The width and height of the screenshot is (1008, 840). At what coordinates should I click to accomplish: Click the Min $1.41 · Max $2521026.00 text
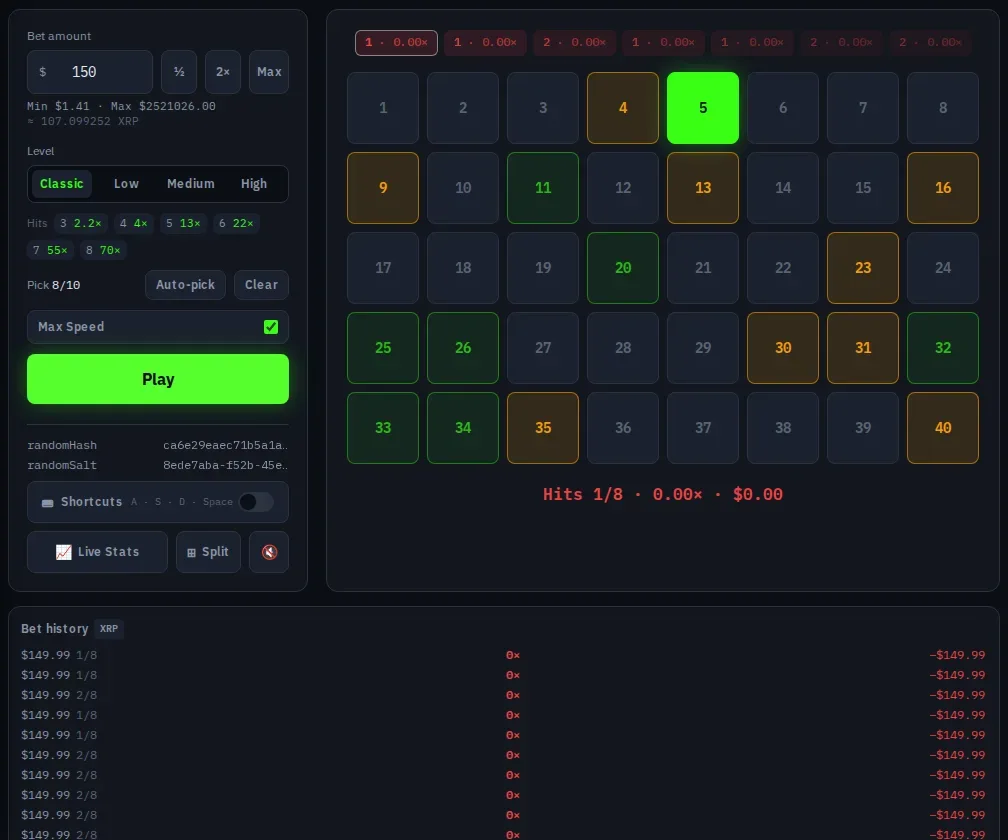[122, 106]
